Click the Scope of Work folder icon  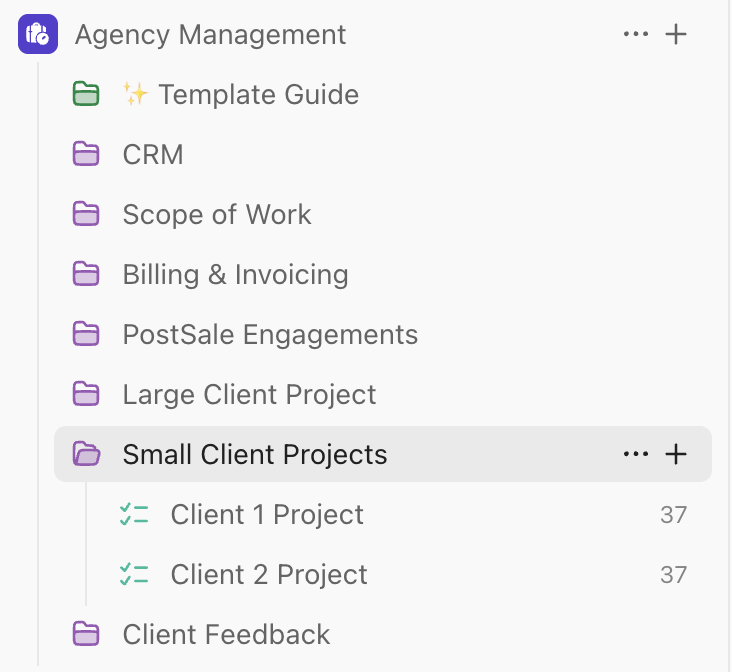pyautogui.click(x=87, y=215)
